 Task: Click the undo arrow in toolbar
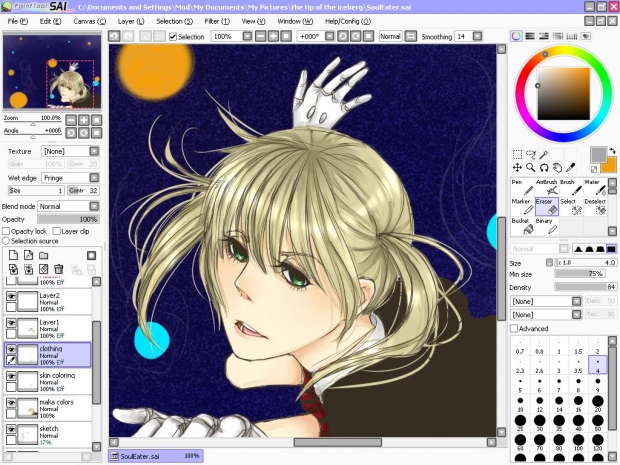(114, 36)
